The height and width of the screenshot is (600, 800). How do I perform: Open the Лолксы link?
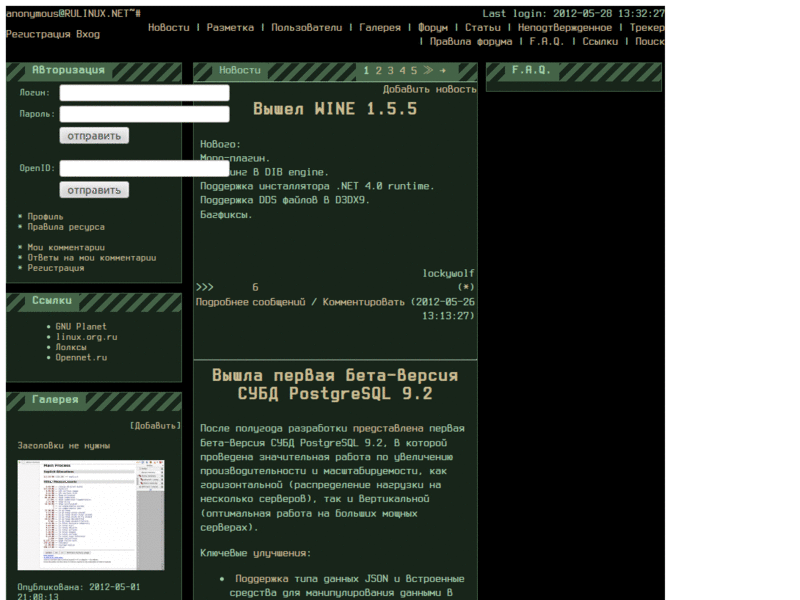71,347
